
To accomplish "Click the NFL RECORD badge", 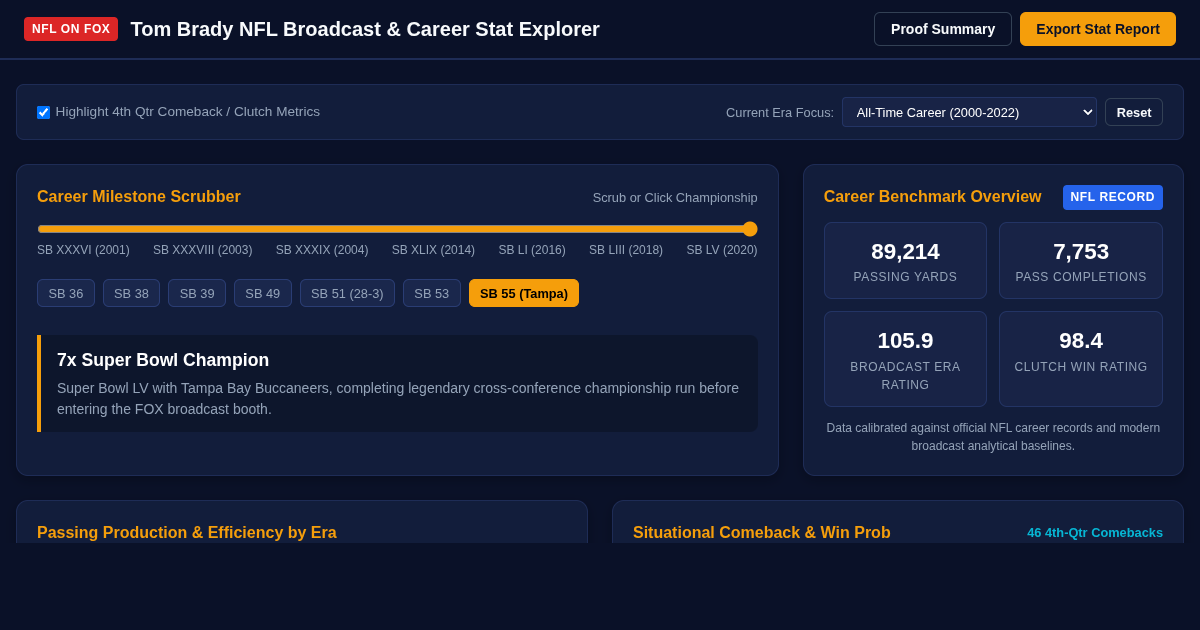I will [1113, 197].
